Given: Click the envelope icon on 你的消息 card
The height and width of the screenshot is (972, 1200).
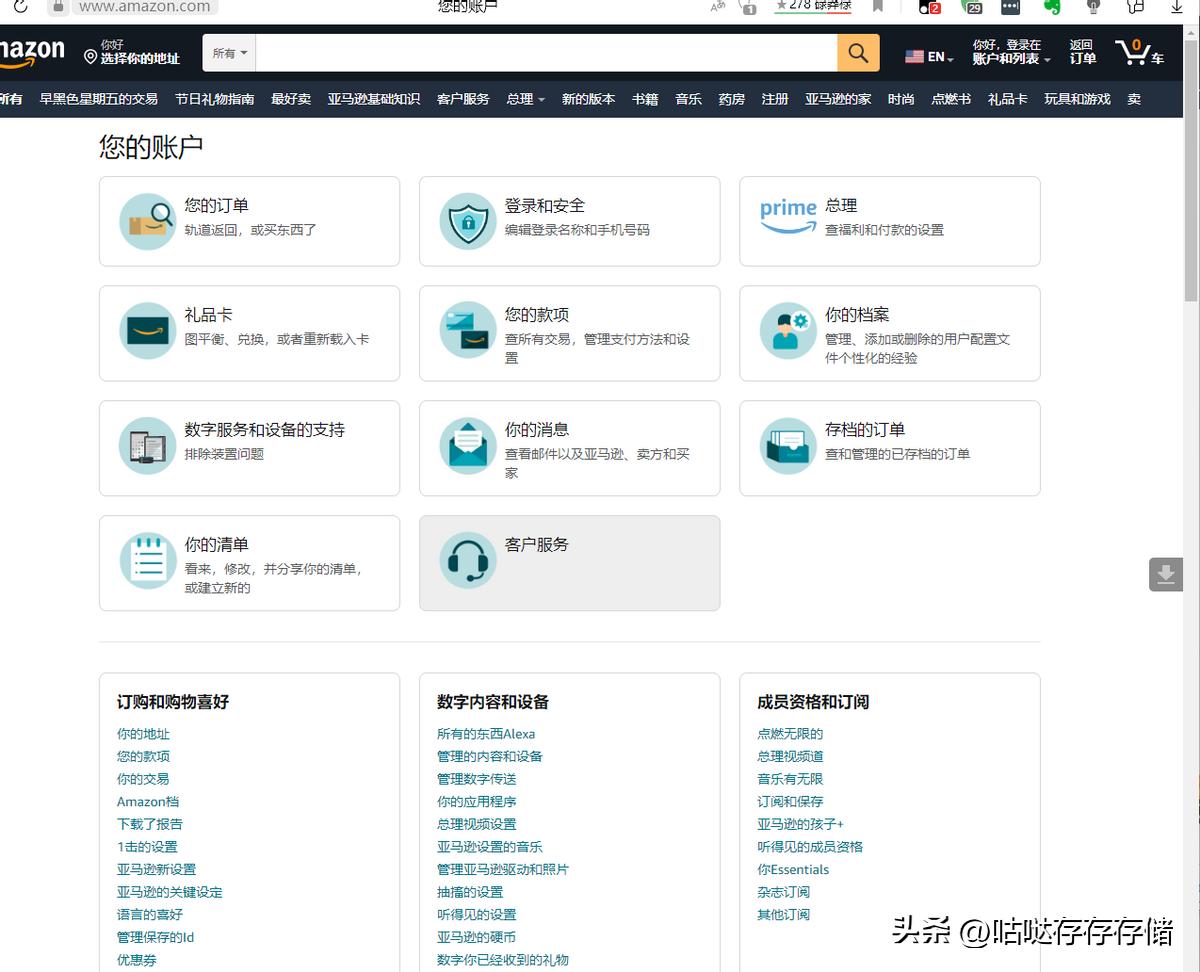Looking at the screenshot, I should pos(466,448).
